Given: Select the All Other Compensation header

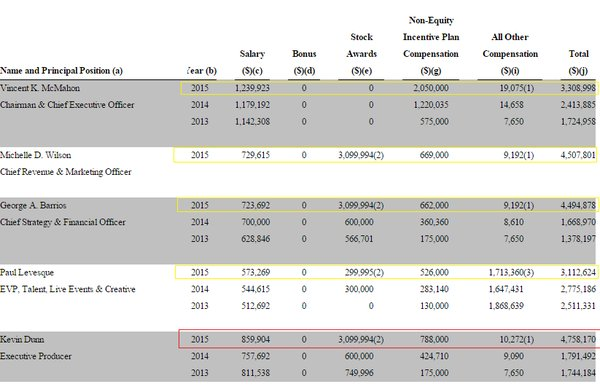Looking at the screenshot, I should 510,54.
